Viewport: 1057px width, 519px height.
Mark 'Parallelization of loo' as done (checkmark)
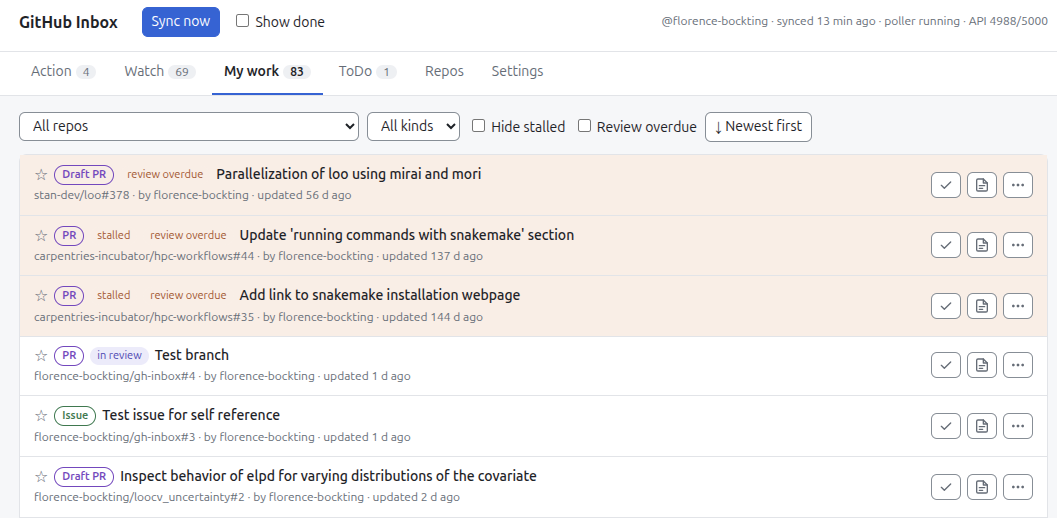(946, 185)
